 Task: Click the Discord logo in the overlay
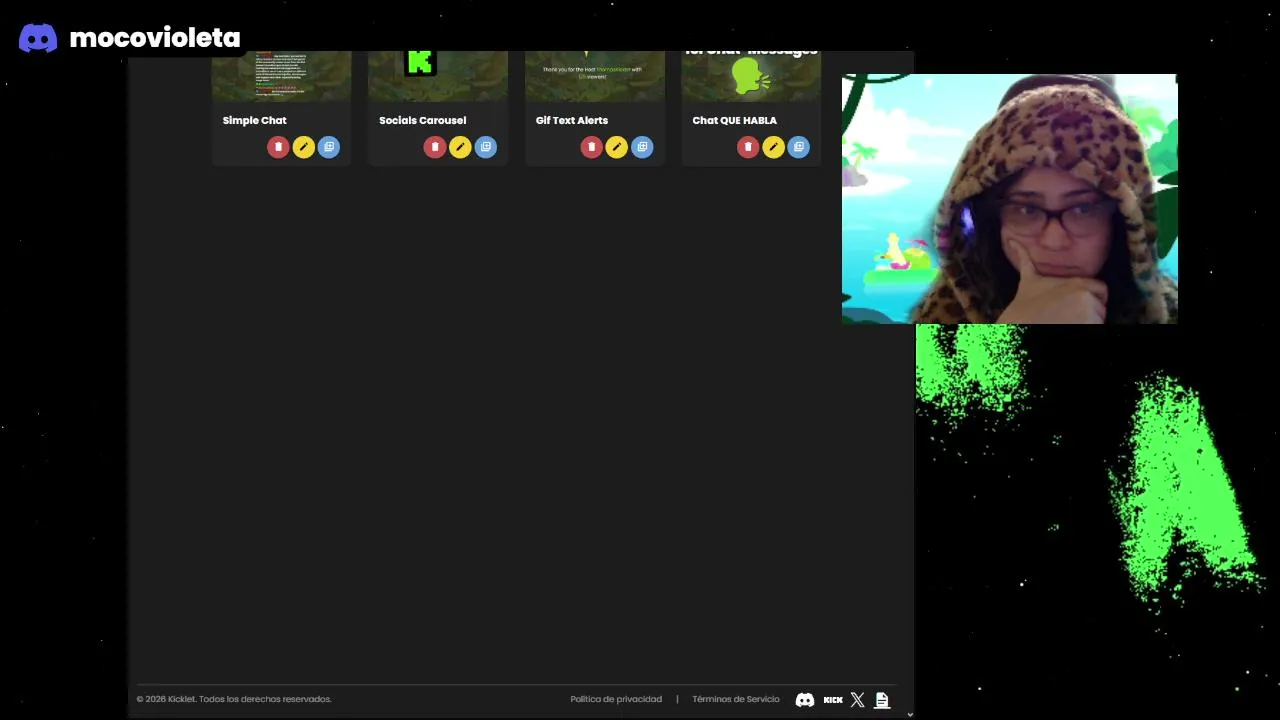[38, 38]
